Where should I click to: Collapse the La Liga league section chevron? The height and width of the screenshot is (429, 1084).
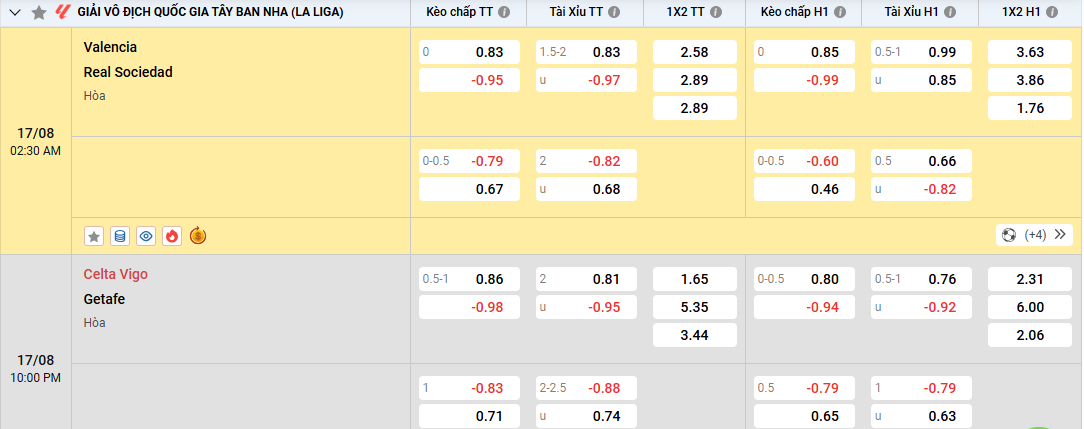pos(15,13)
